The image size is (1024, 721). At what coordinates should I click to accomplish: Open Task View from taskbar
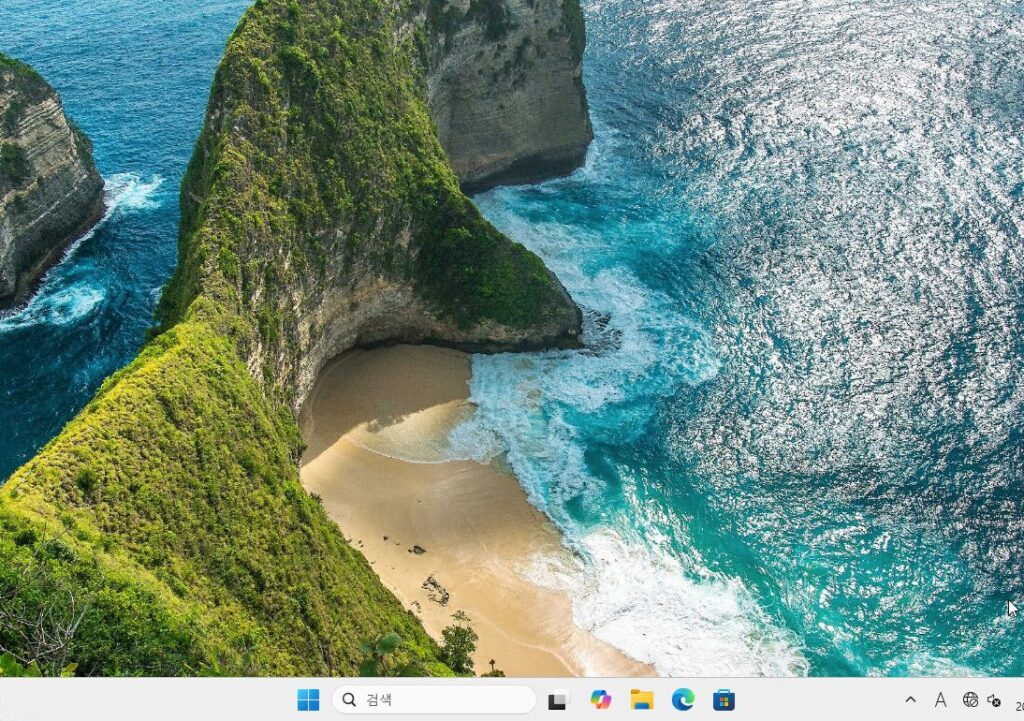click(558, 700)
